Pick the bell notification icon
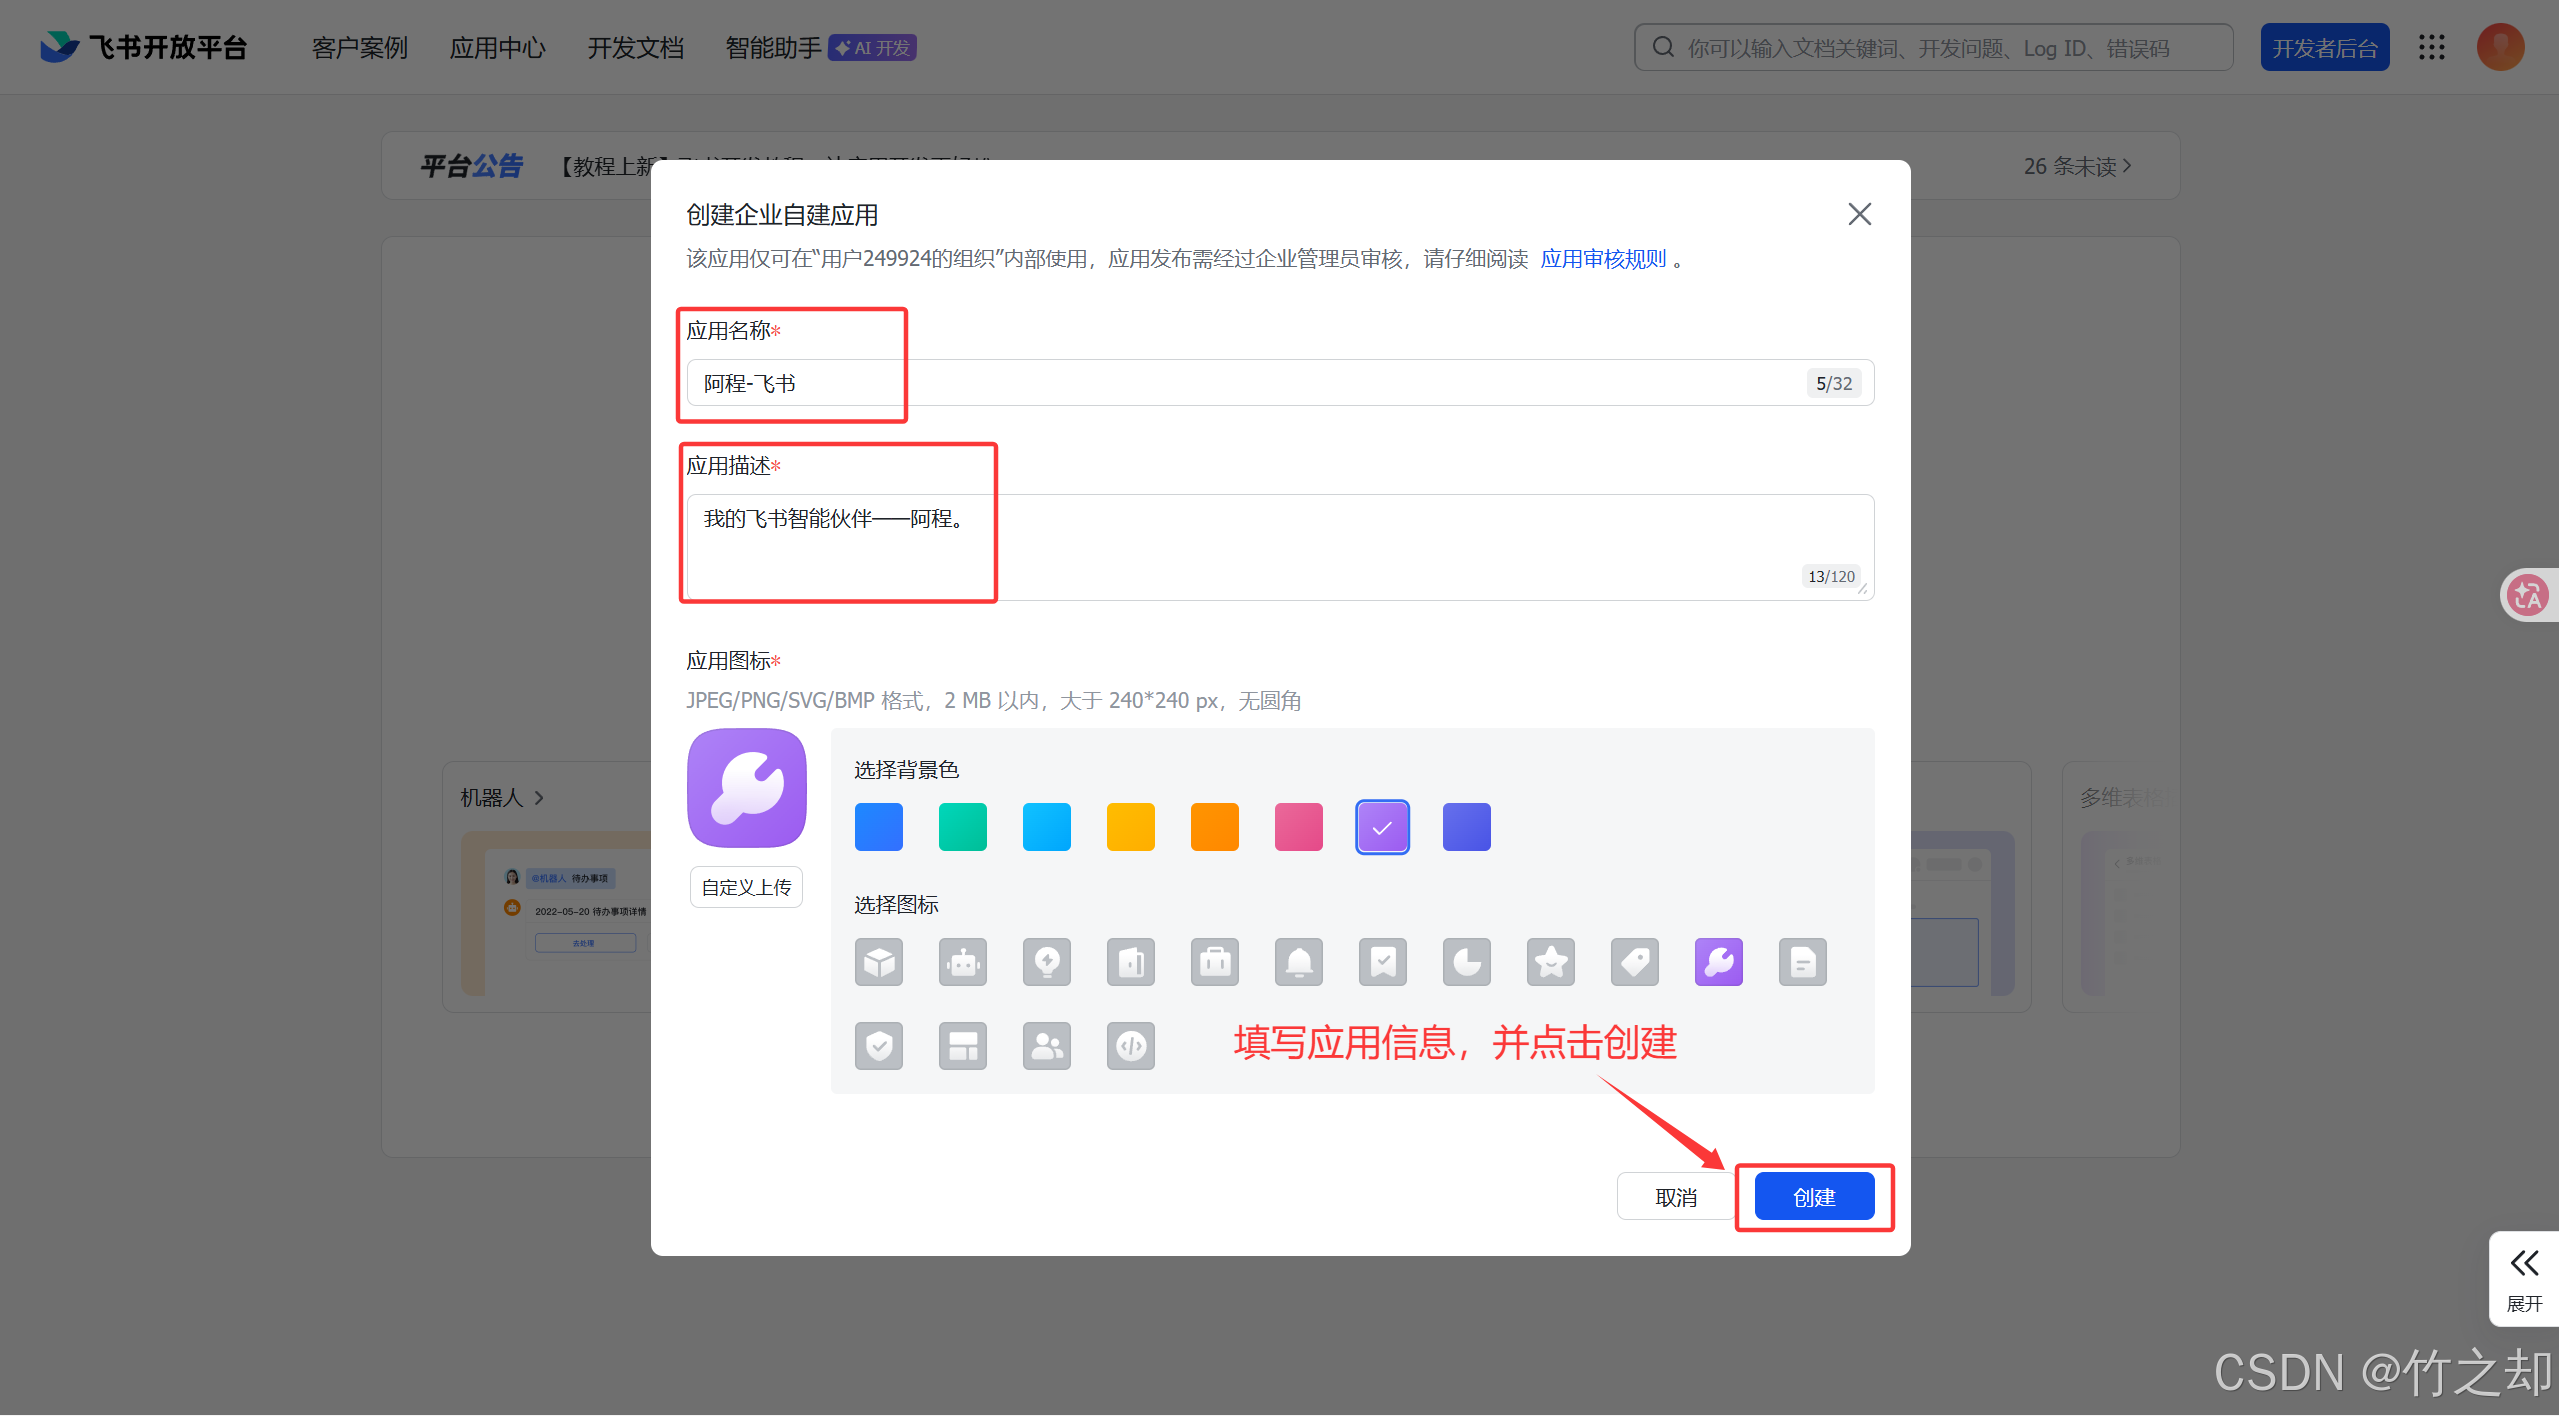This screenshot has width=2559, height=1416. [1298, 962]
